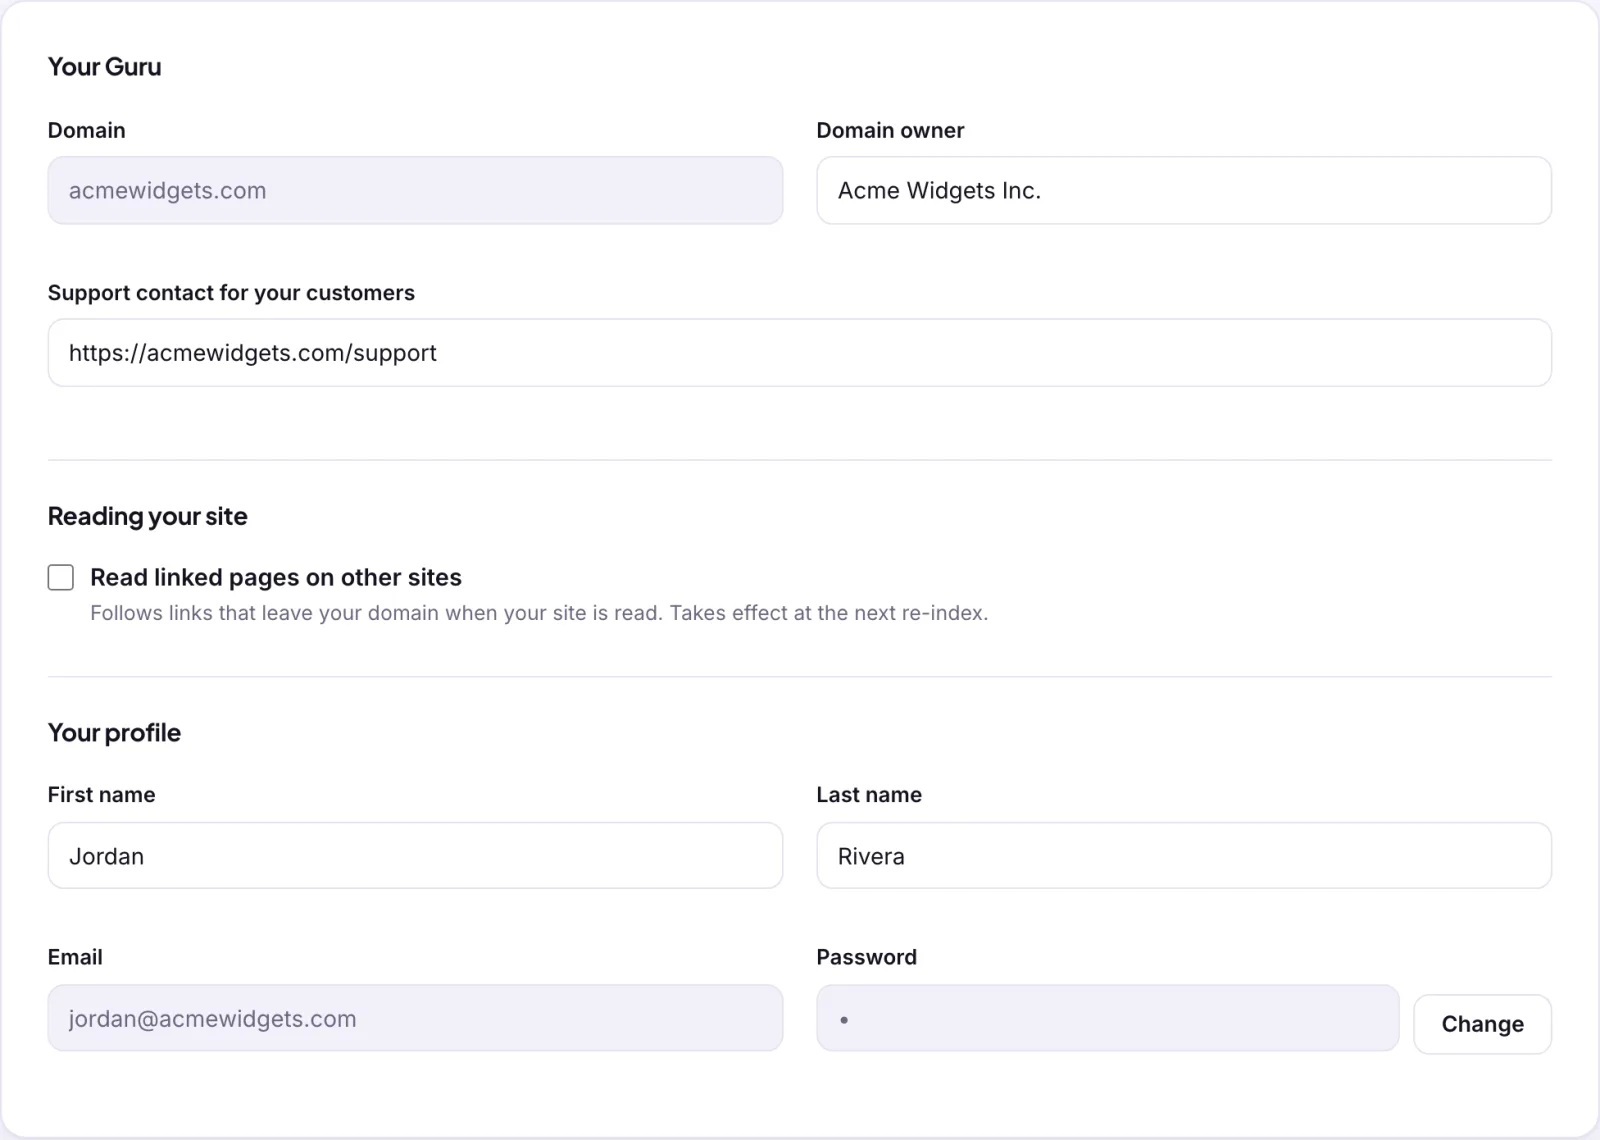This screenshot has height=1140, width=1600.
Task: Click the masked Password field
Action: click(1108, 1018)
